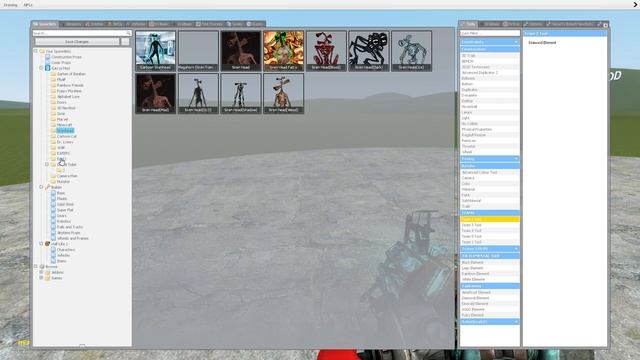This screenshot has width=640, height=360.
Task: Click the Your Spawnlists folder icon
Action: pyautogui.click(x=42, y=51)
